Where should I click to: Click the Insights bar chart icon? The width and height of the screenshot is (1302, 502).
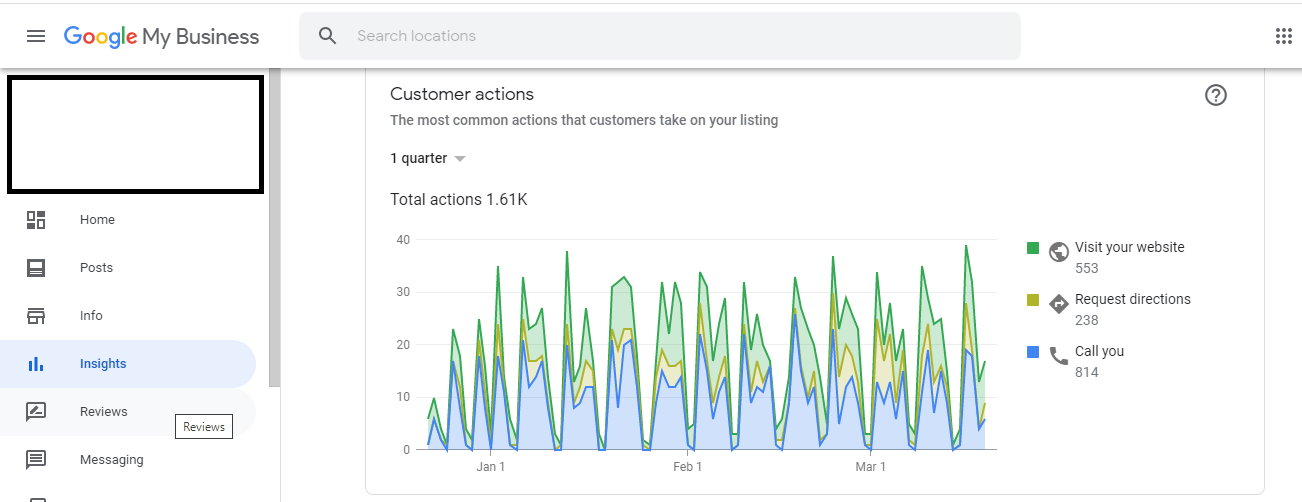pos(36,364)
